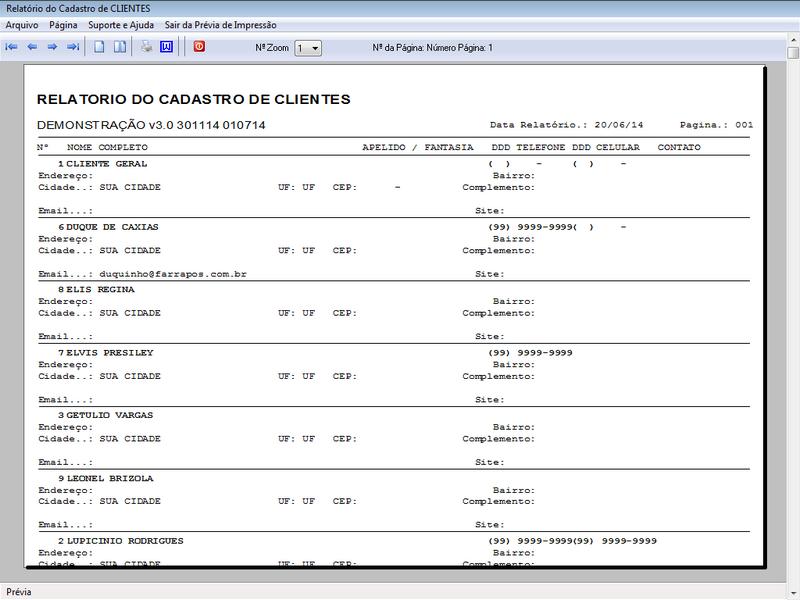This screenshot has width=800, height=600.
Task: Click the APELIDO / FANTASIA column header
Action: click(417, 147)
